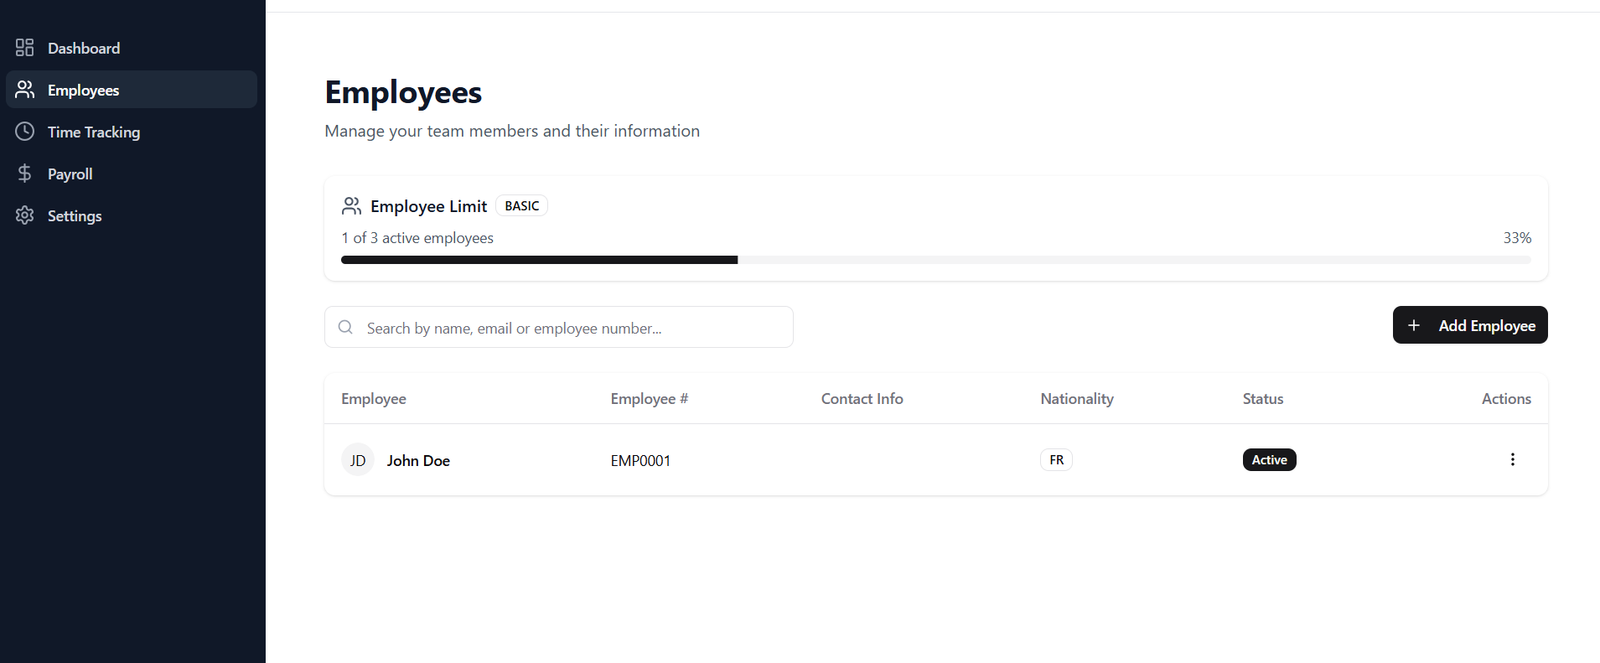Open the actions menu for John Doe

tap(1512, 460)
